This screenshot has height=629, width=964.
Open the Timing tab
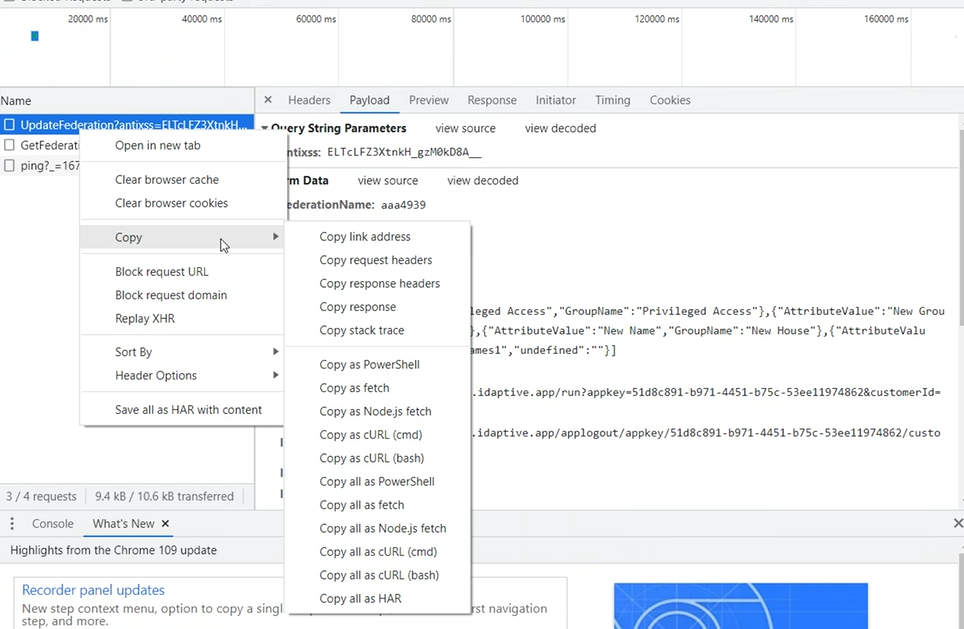pos(612,100)
